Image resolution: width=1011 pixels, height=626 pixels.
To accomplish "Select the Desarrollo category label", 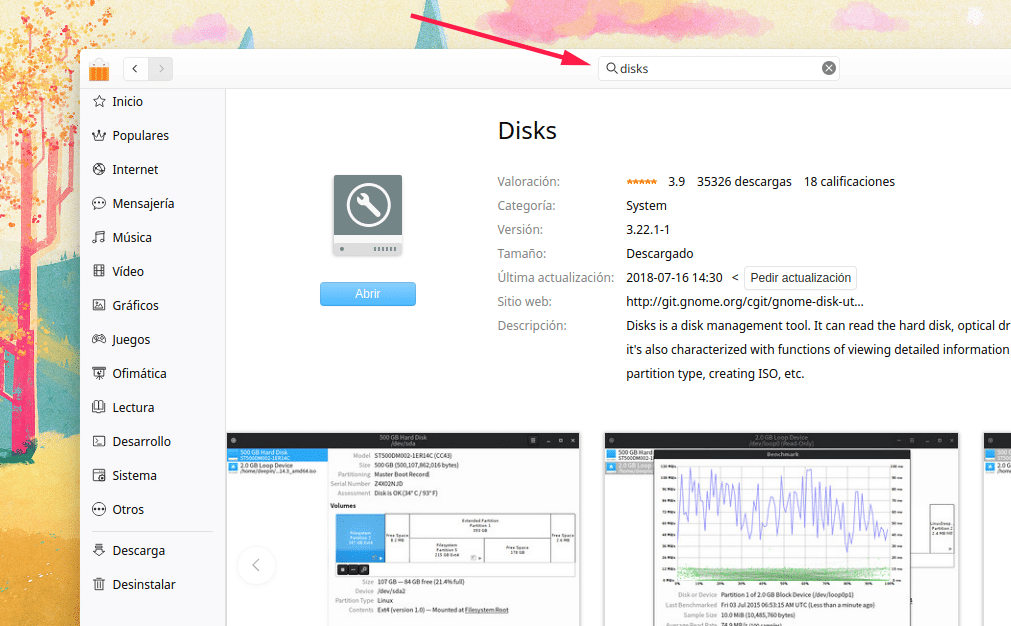I will [x=142, y=442].
